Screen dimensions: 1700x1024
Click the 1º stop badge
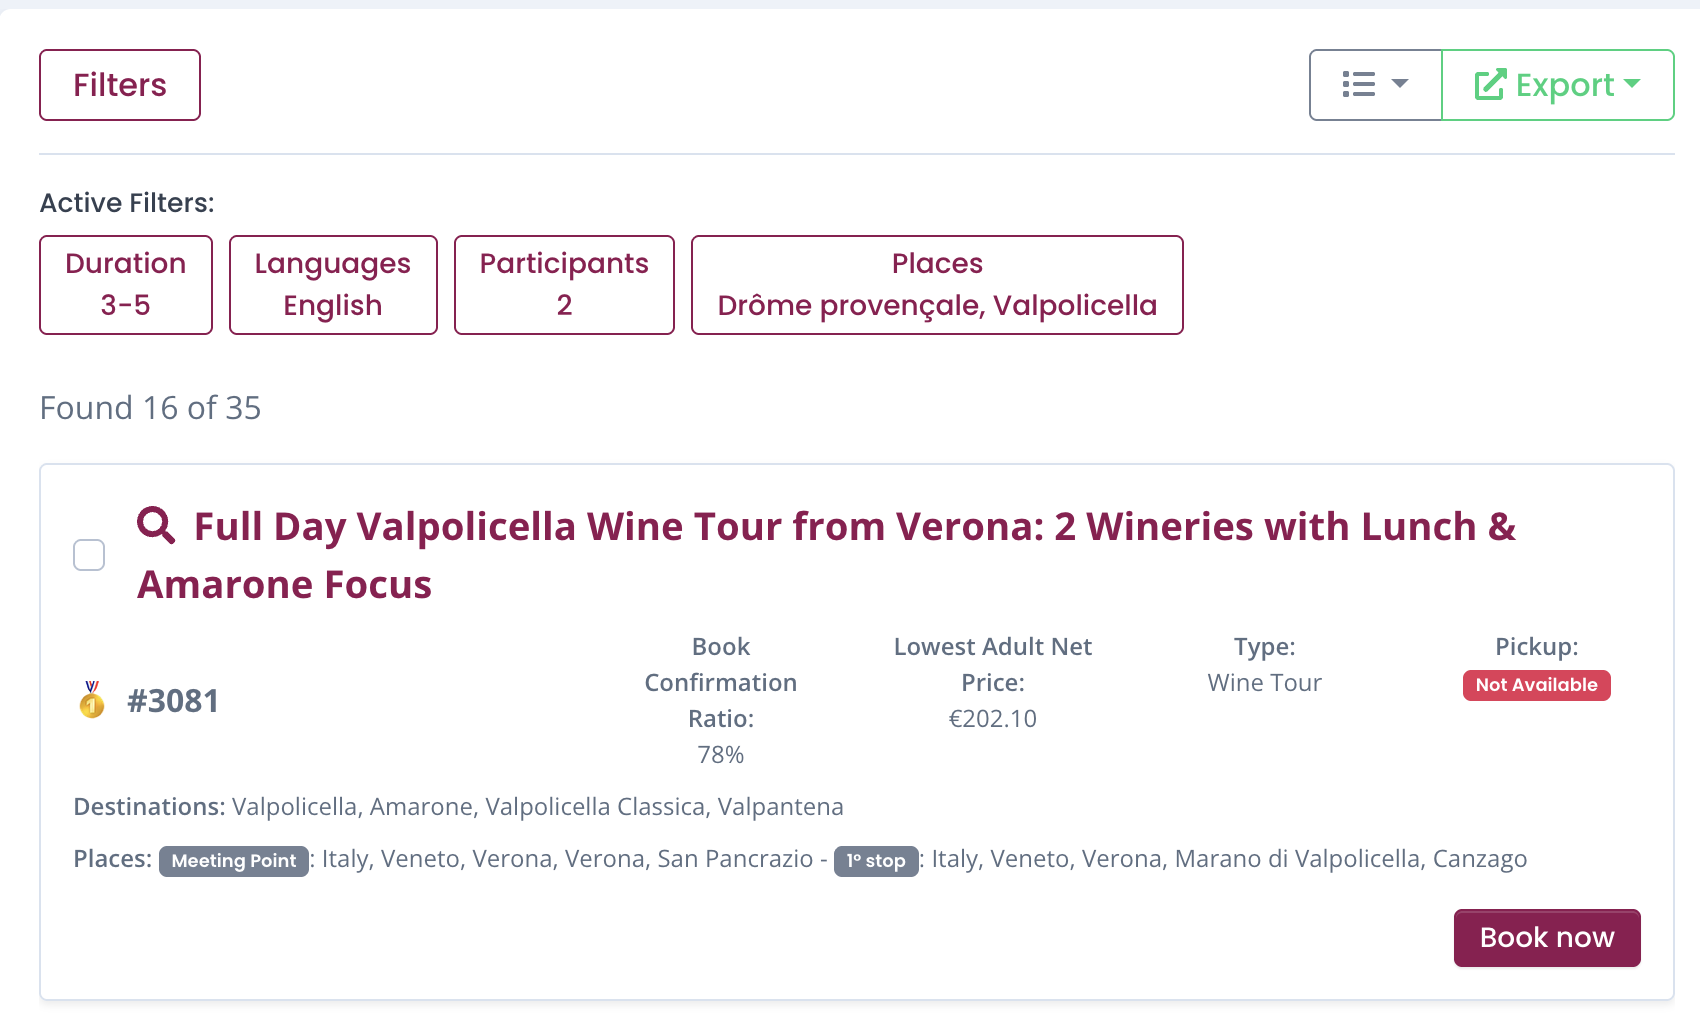click(876, 861)
